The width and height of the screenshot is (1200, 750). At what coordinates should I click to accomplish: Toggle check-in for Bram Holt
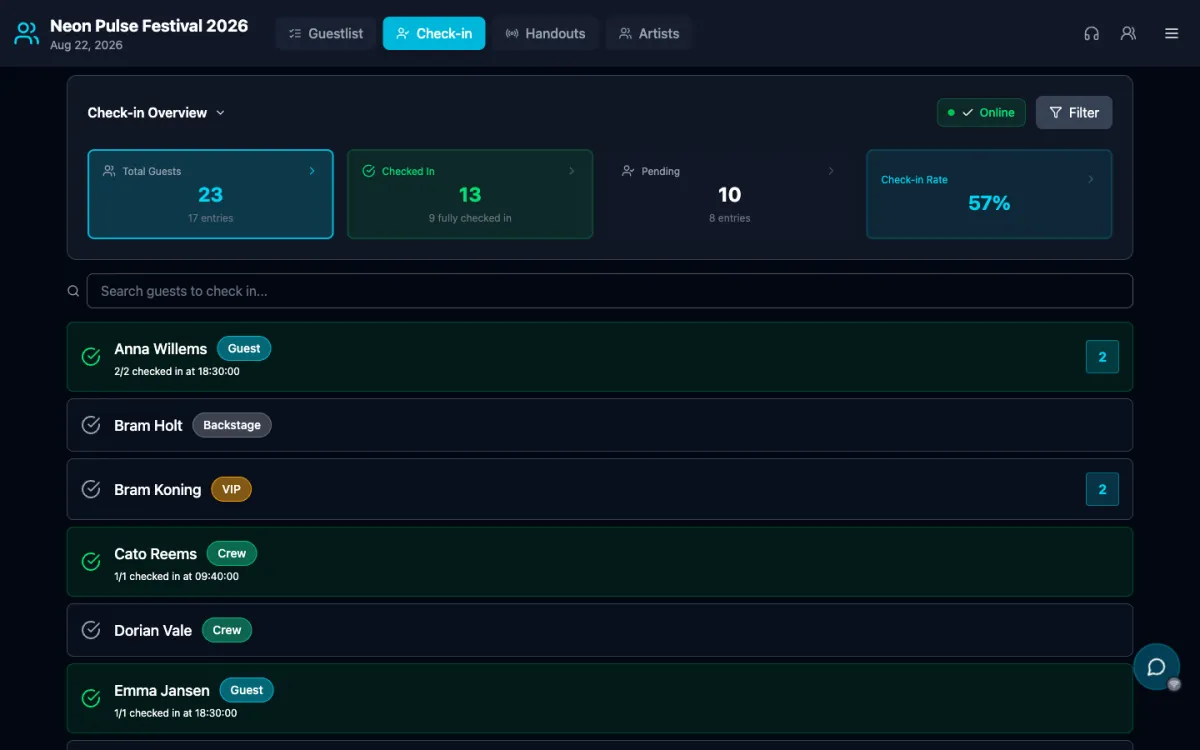click(x=91, y=425)
